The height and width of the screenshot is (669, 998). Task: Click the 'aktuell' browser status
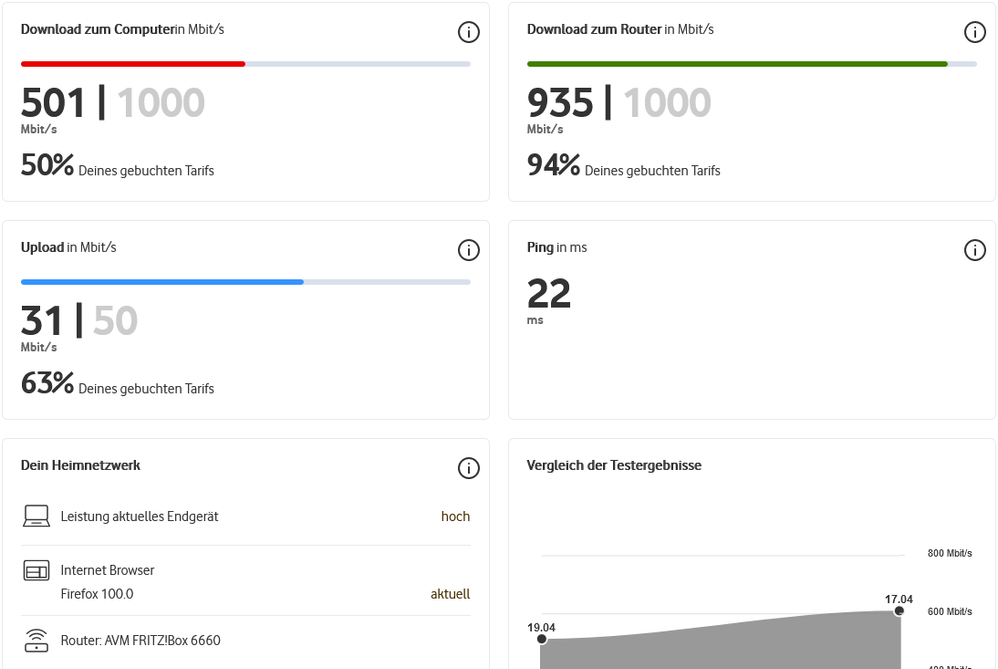point(450,594)
